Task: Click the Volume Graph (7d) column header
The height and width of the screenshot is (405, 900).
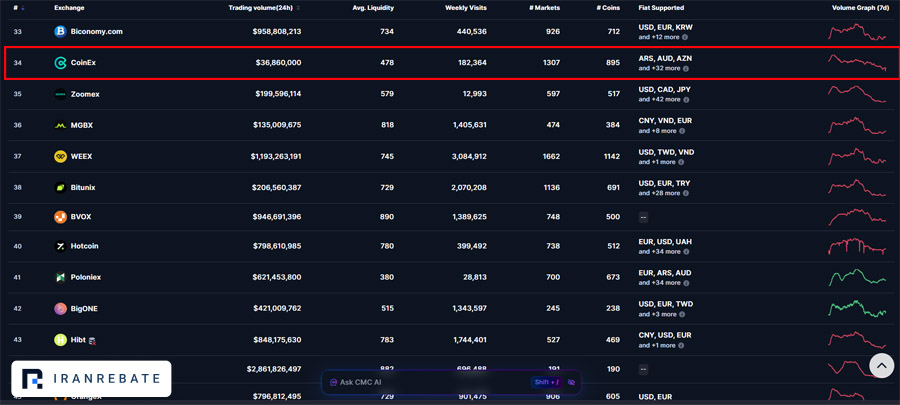Action: [x=862, y=8]
